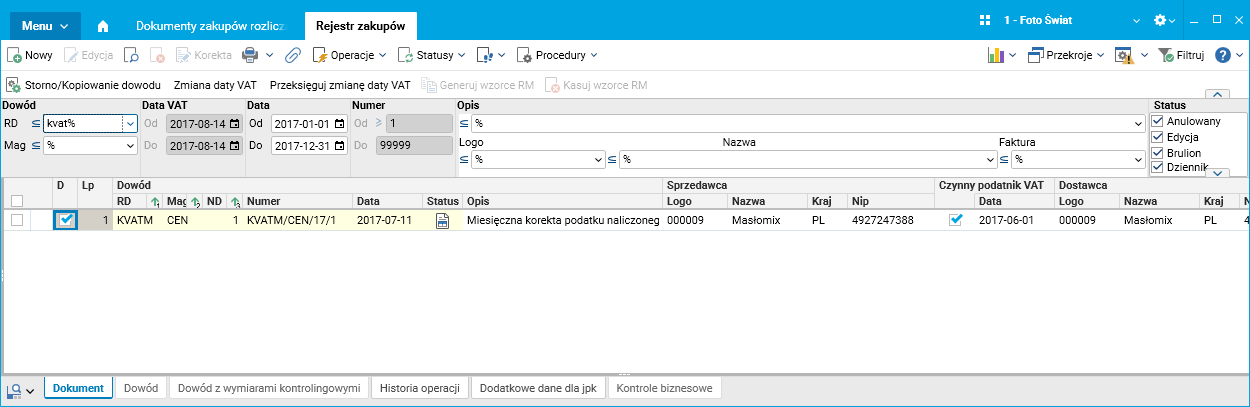Open the window layout grid icon

tap(984, 20)
